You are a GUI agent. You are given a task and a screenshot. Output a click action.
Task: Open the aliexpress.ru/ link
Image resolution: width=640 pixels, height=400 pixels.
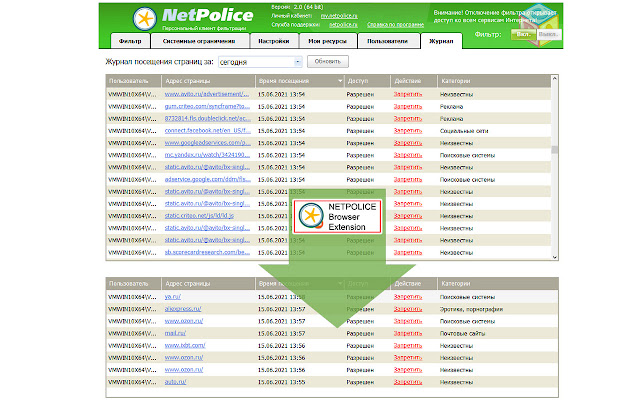click(x=183, y=309)
